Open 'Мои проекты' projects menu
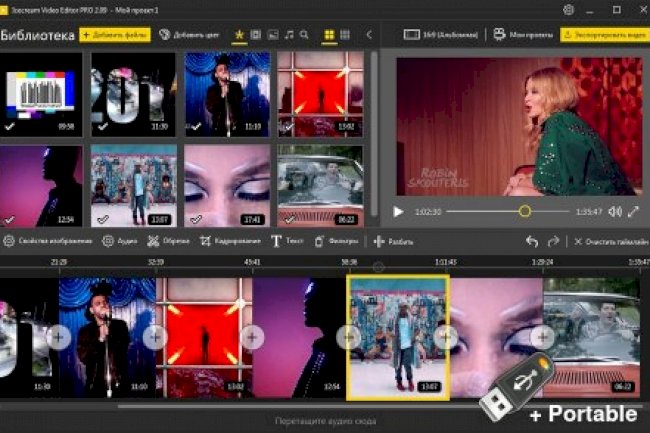Viewport: 650px width, 433px height. pos(521,34)
